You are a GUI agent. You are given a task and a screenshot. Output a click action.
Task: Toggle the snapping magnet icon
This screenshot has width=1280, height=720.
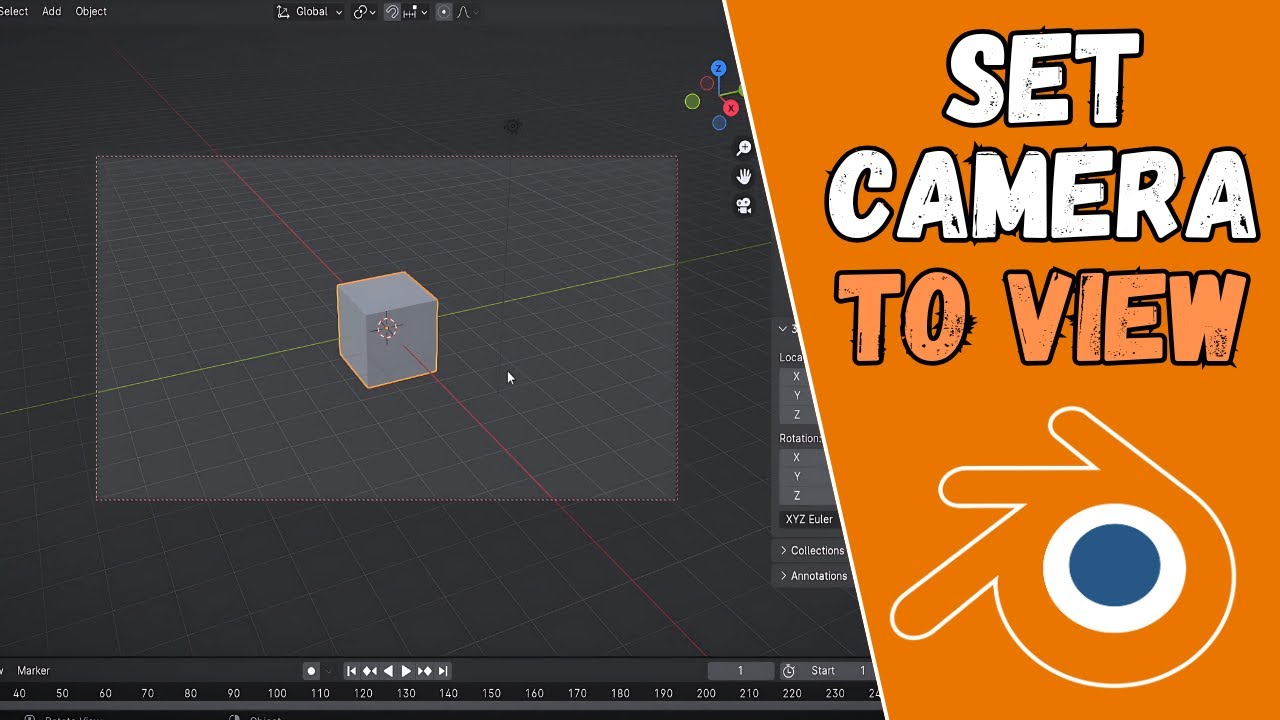[393, 12]
